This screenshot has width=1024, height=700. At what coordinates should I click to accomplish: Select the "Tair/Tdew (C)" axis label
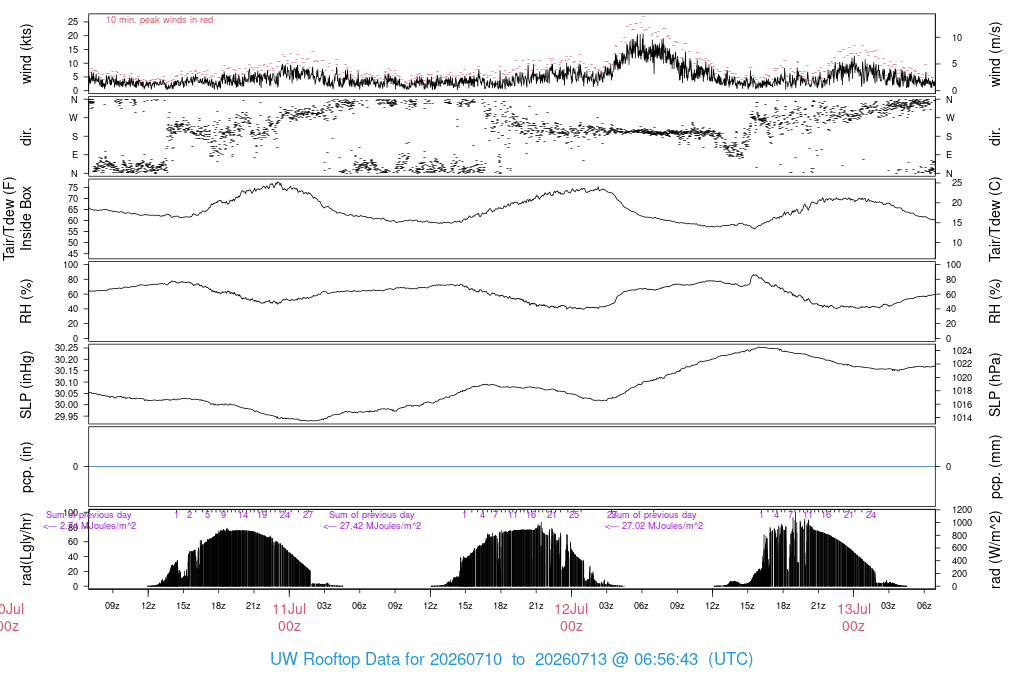pos(995,219)
